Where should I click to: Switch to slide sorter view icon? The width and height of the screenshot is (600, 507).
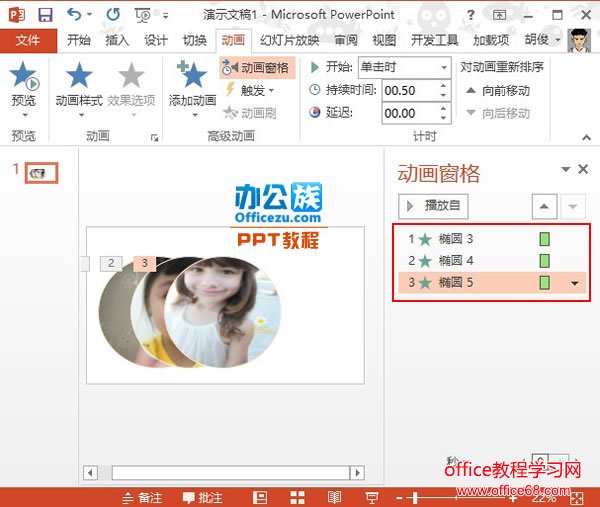point(297,498)
